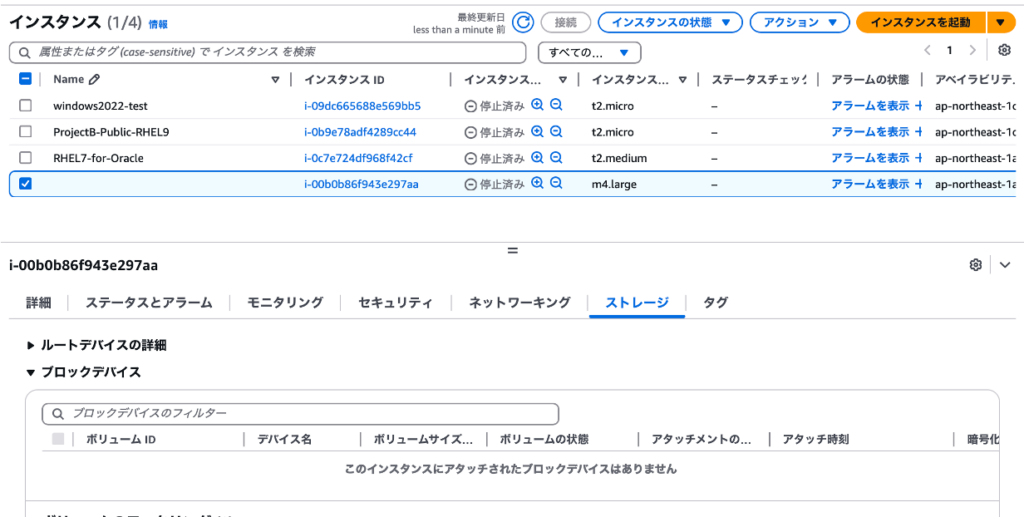
Task: Open the ネットワーキング tab
Action: click(519, 302)
